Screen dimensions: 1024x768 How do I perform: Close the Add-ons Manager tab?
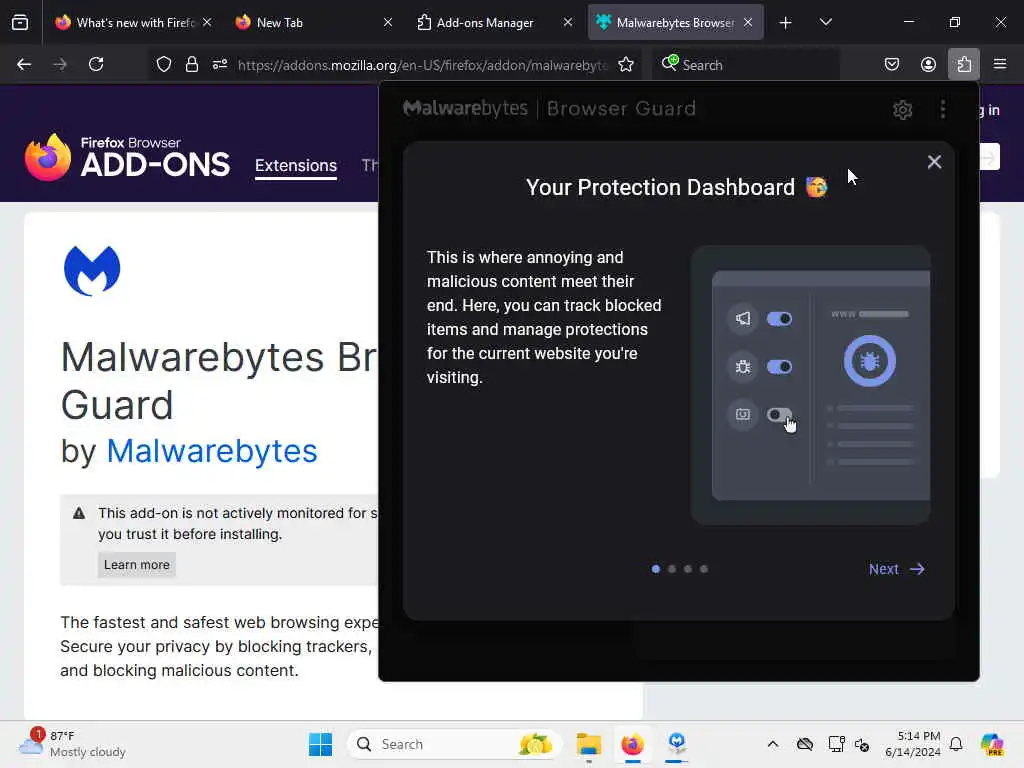tap(568, 22)
